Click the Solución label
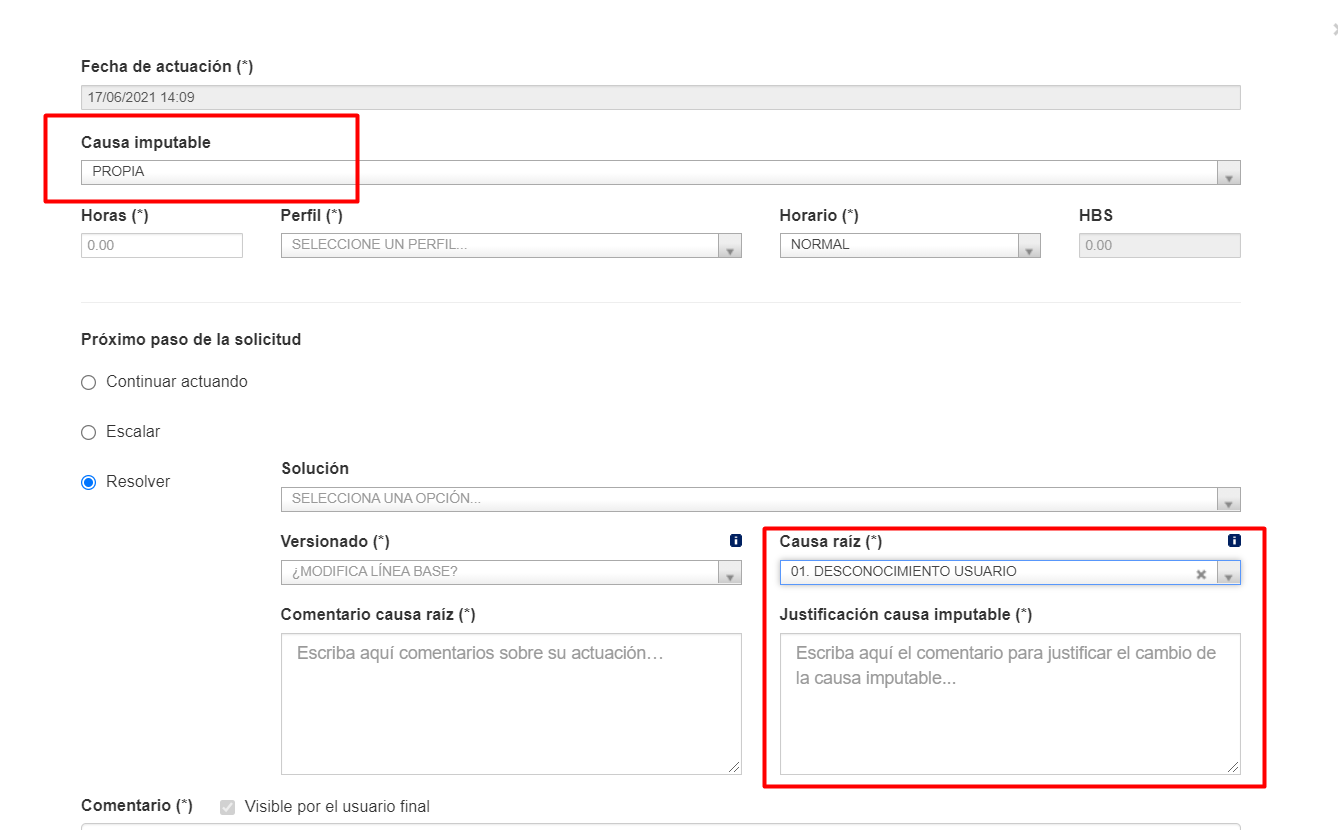Viewport: 1338px width, 830px height. point(315,469)
